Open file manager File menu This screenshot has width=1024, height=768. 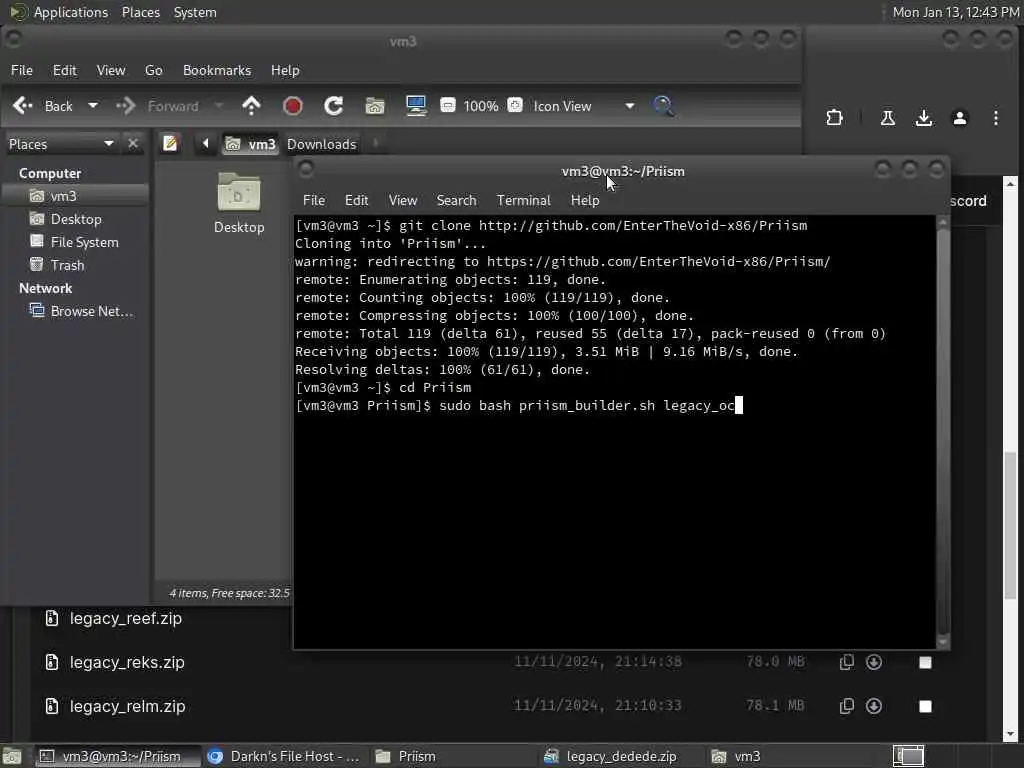pos(22,71)
